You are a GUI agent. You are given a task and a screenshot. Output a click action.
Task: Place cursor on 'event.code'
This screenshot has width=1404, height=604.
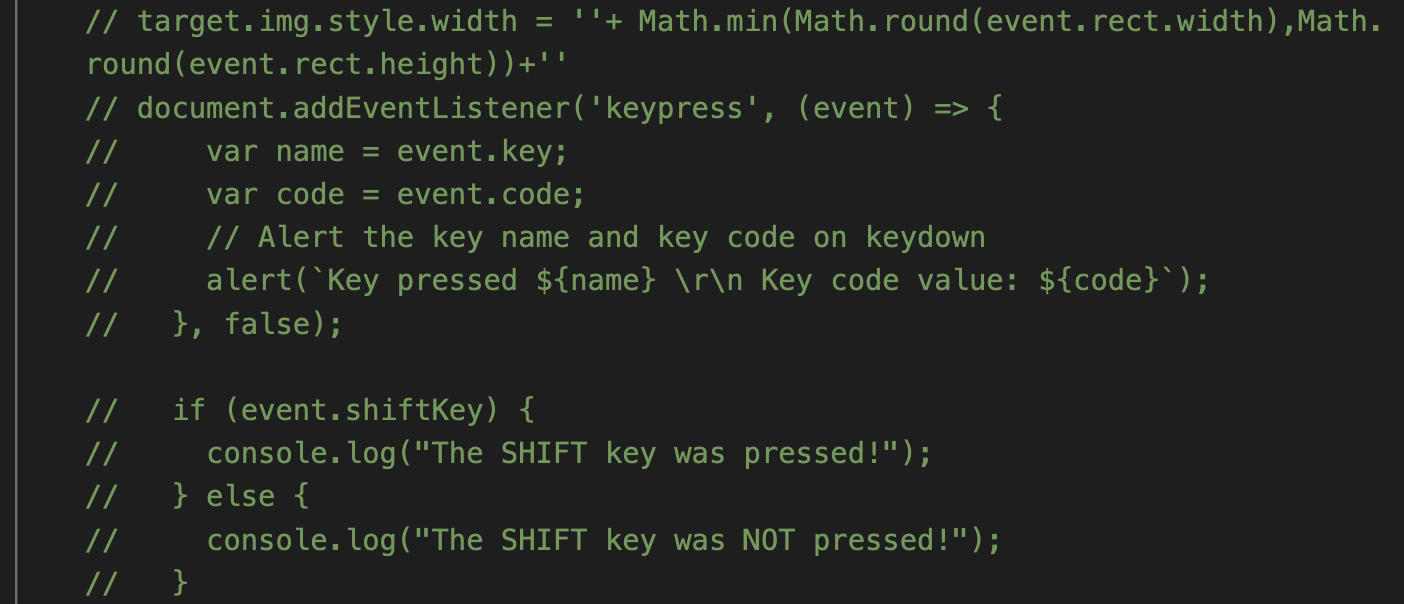pyautogui.click(x=484, y=194)
